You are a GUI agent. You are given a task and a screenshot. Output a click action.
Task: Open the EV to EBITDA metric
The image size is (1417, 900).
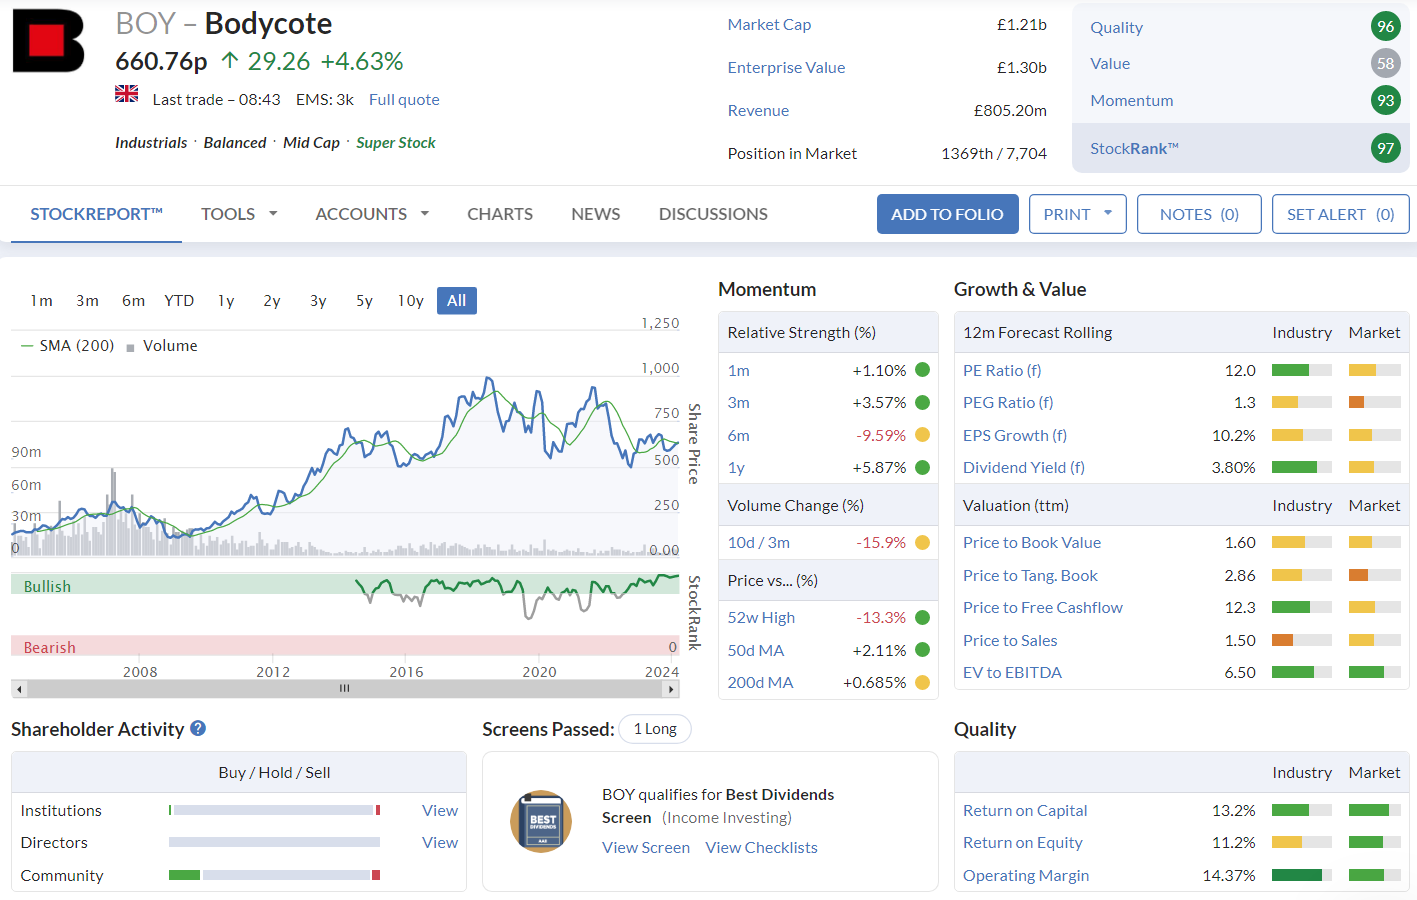point(1012,673)
